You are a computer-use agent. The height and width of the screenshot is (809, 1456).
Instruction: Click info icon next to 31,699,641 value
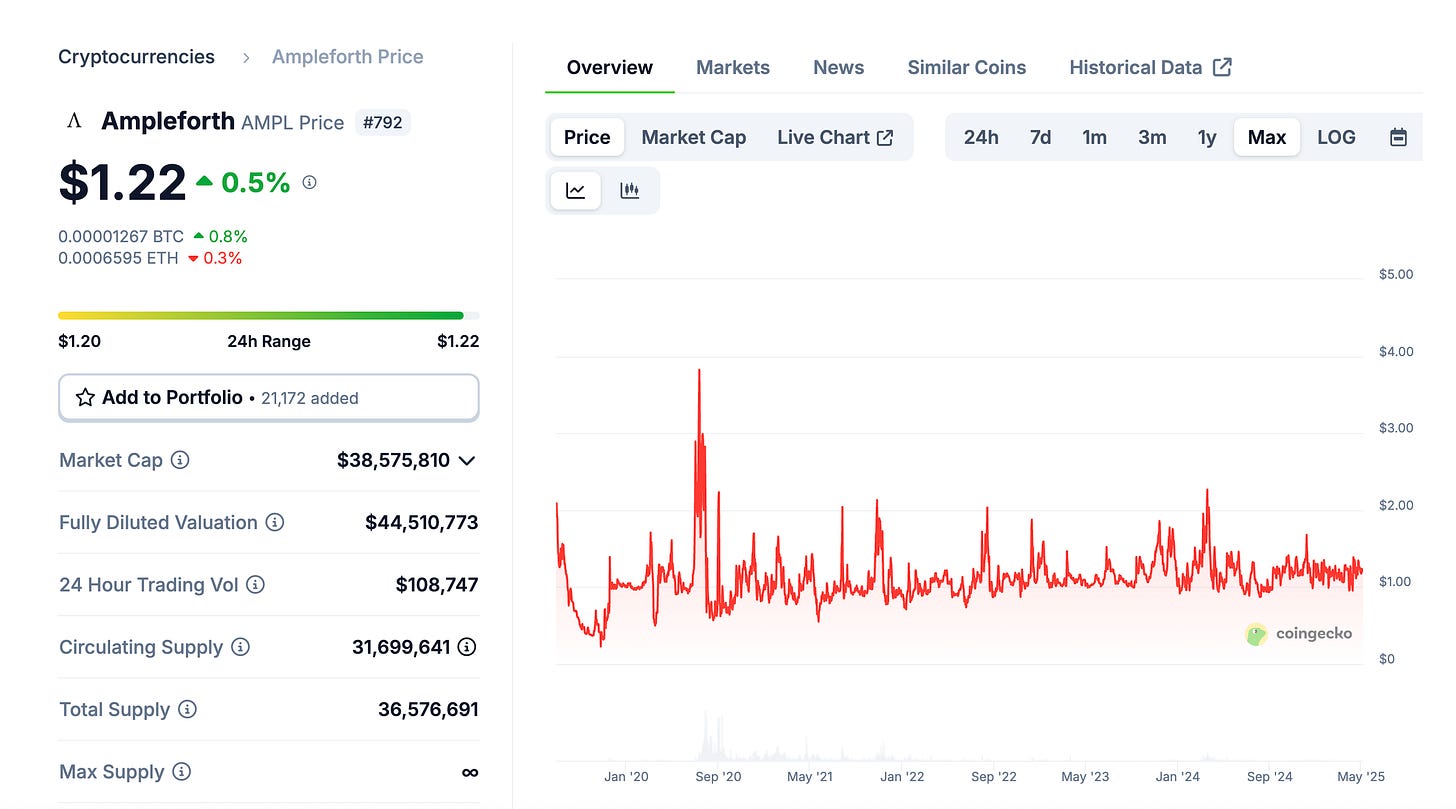coord(467,647)
